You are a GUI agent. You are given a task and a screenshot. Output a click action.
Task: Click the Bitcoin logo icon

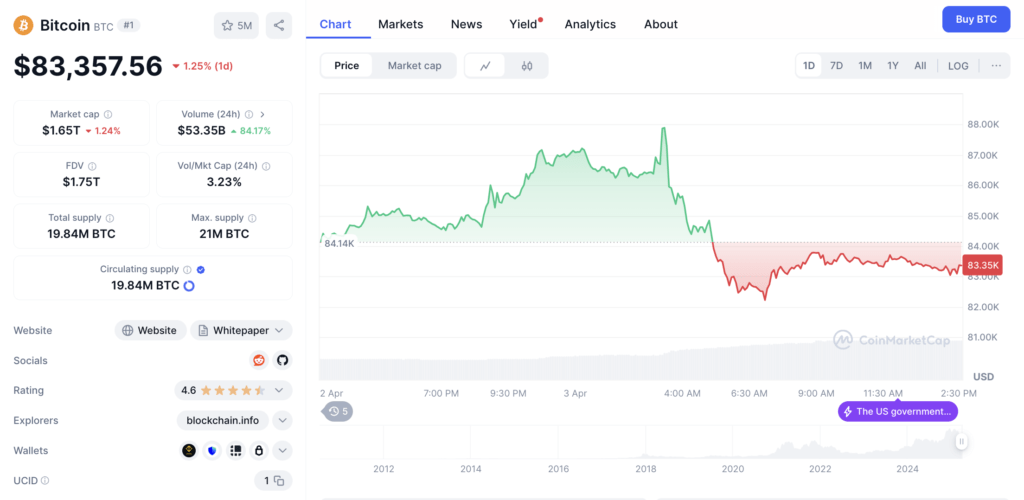(23, 25)
